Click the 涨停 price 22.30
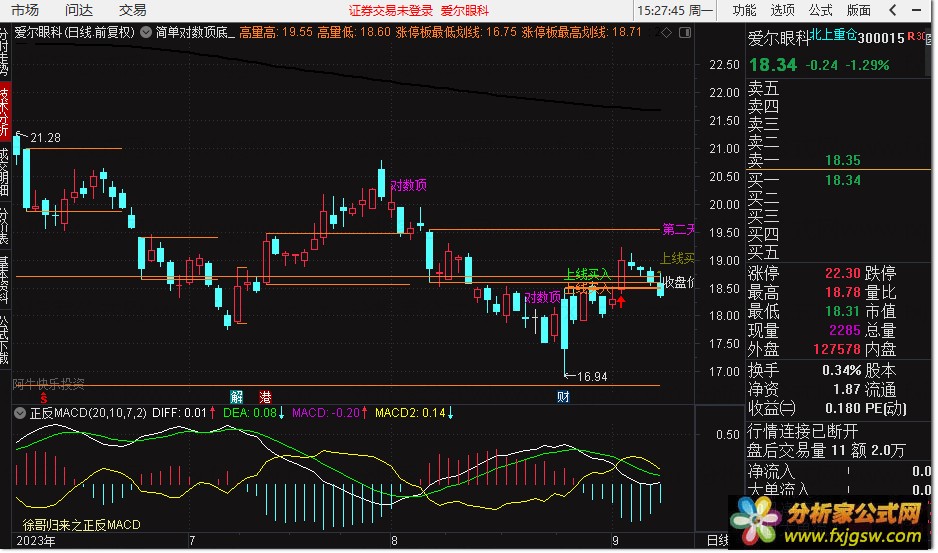The height and width of the screenshot is (553, 938). point(842,274)
